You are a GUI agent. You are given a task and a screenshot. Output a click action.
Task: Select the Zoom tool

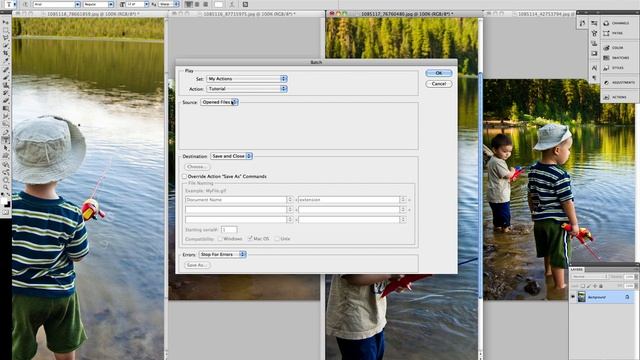click(x=6, y=187)
